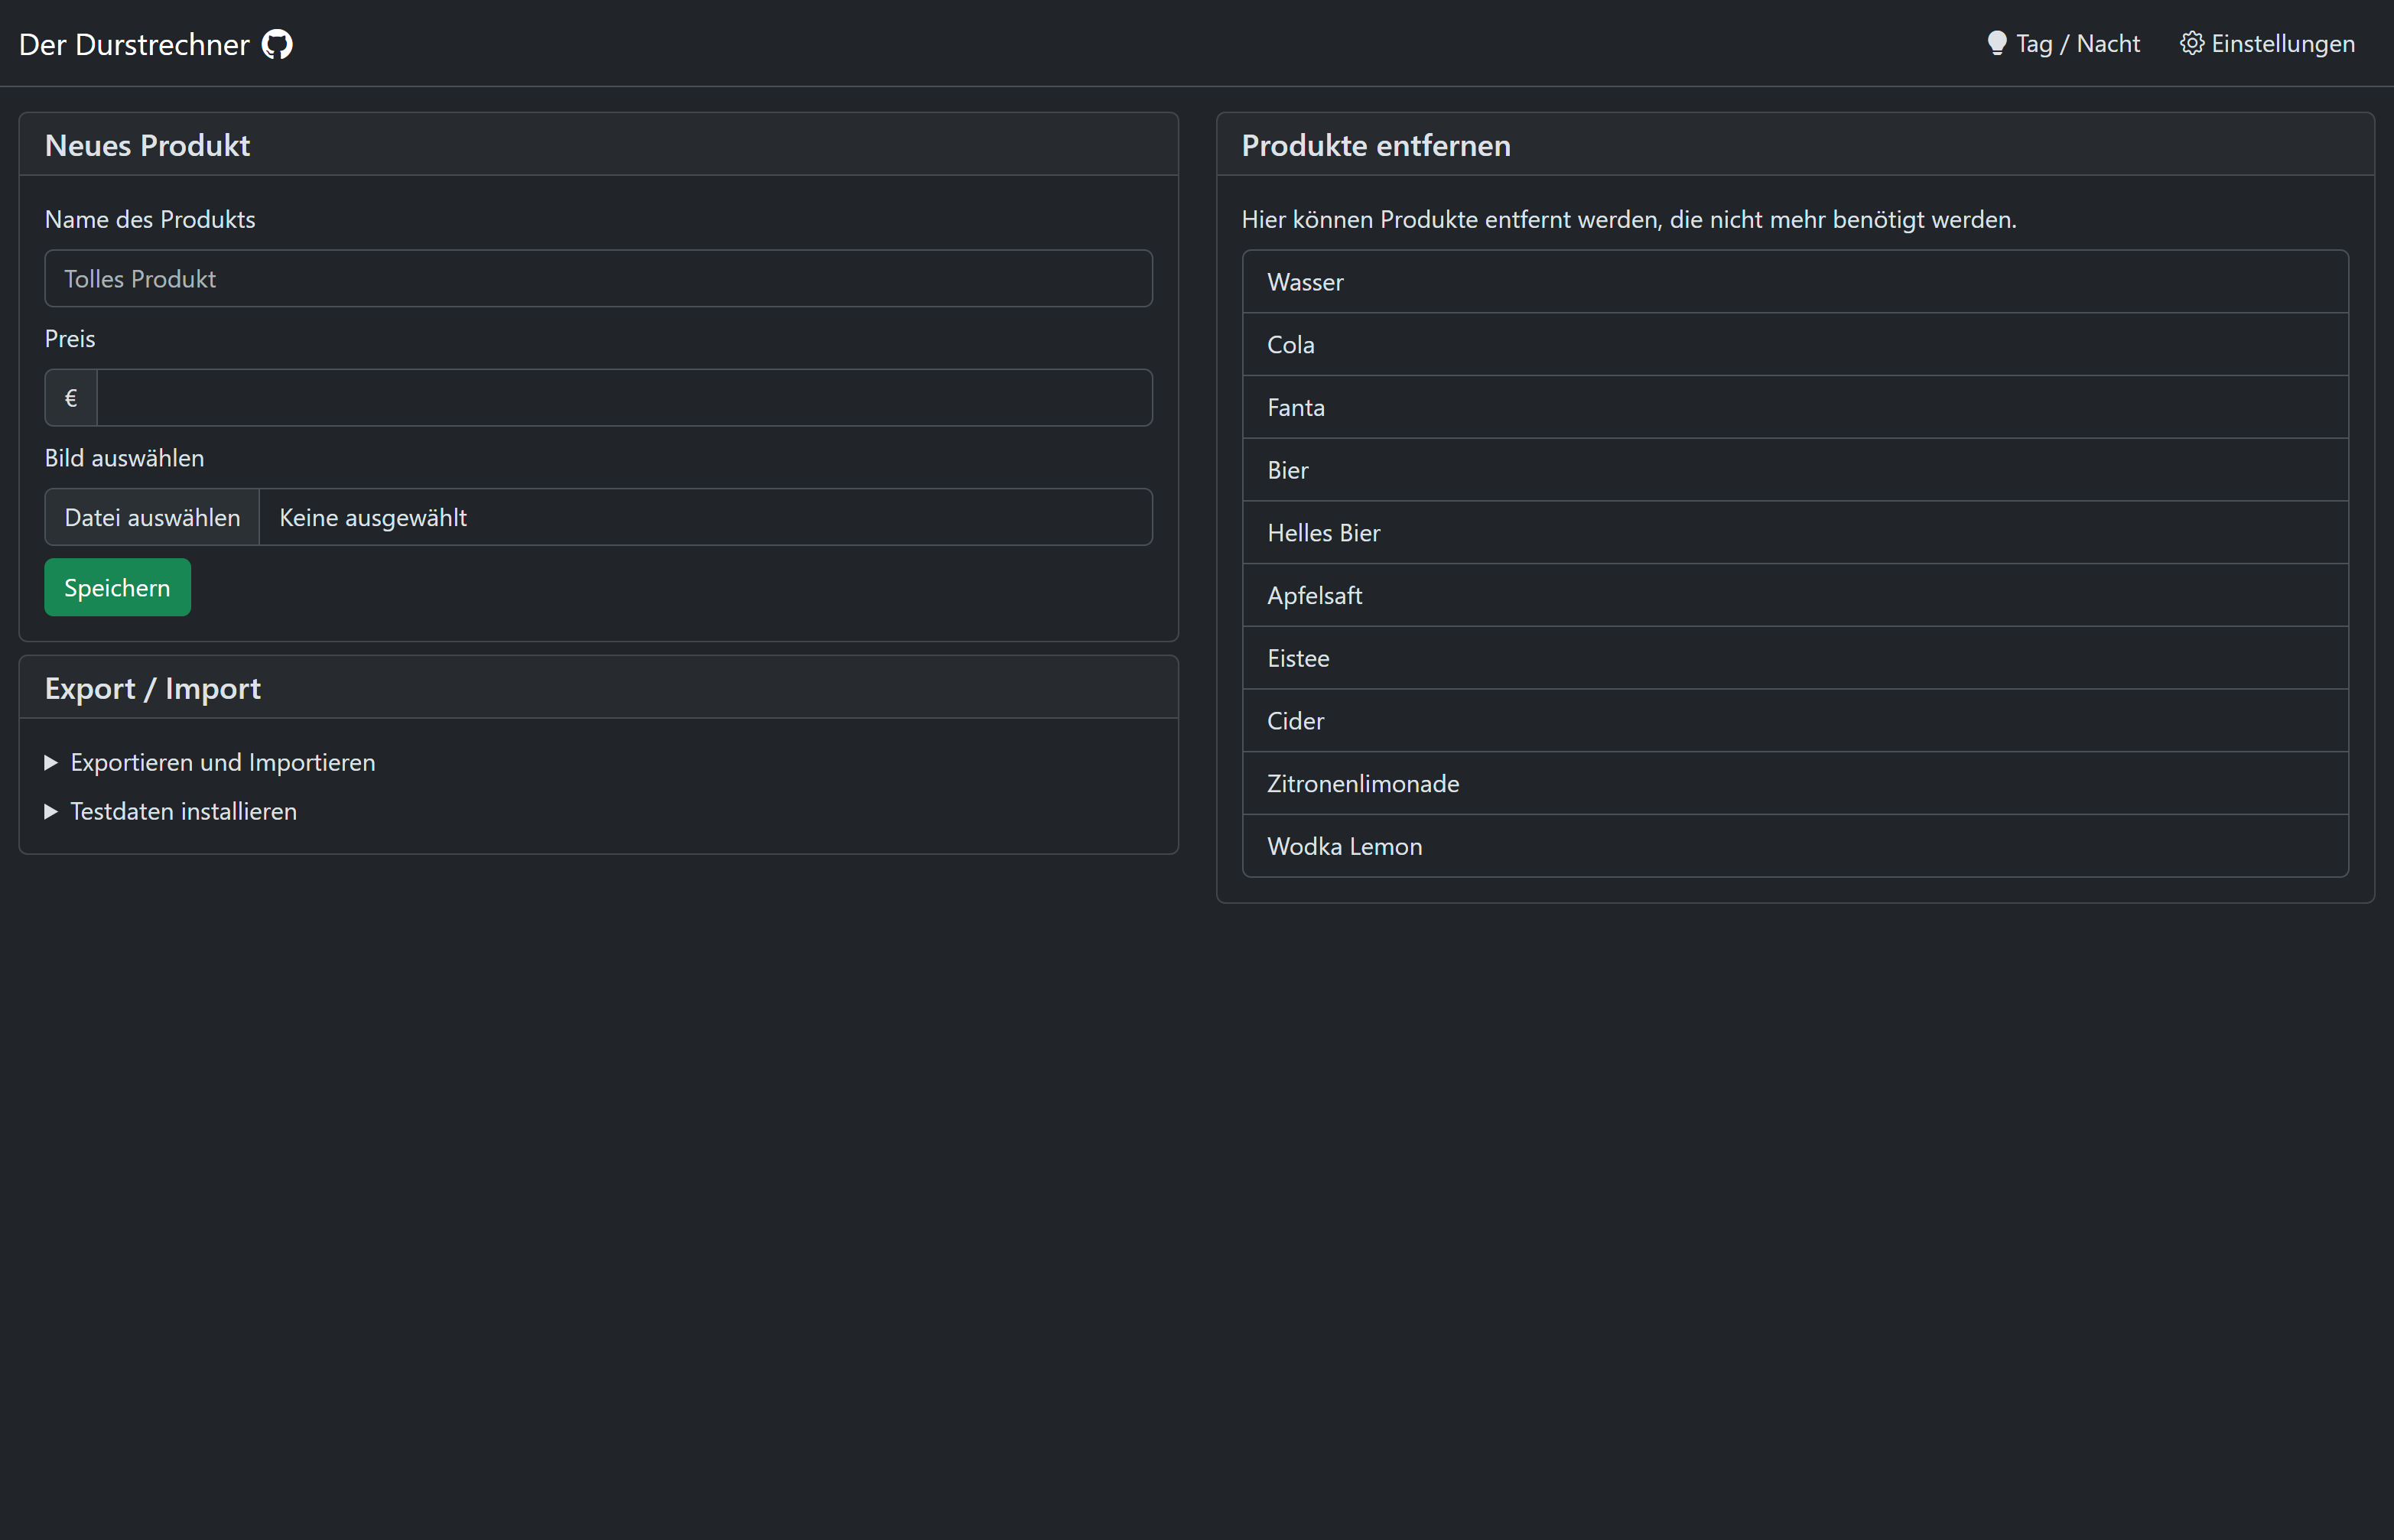Click Datei auswählen file button

(x=152, y=517)
